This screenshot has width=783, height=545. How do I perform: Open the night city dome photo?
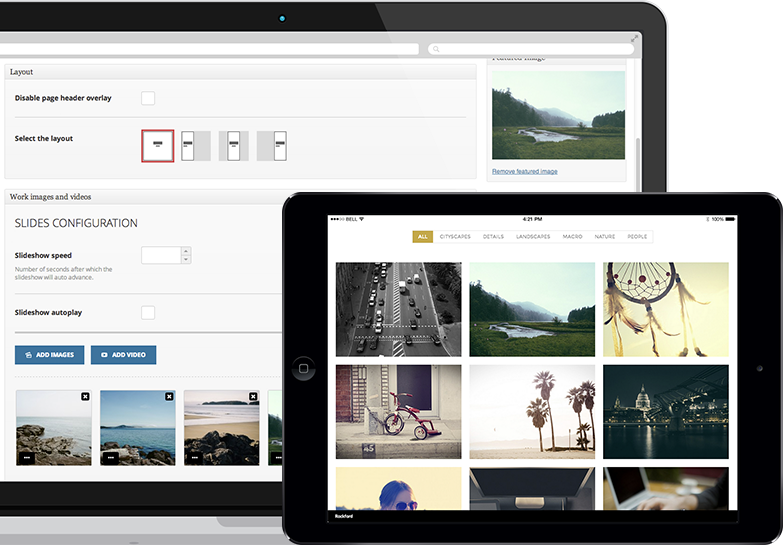click(666, 412)
